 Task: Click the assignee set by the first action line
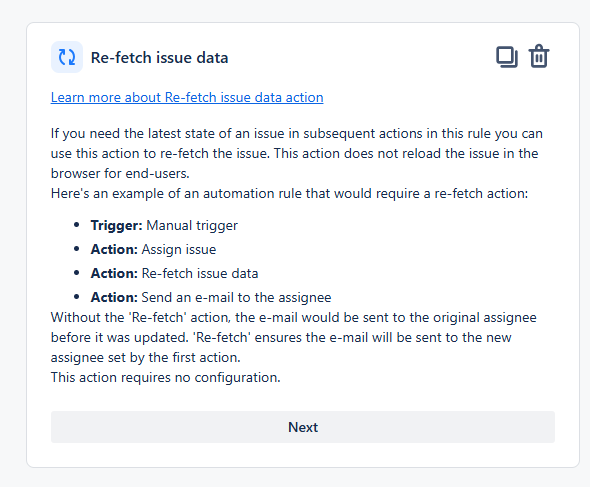(146, 358)
